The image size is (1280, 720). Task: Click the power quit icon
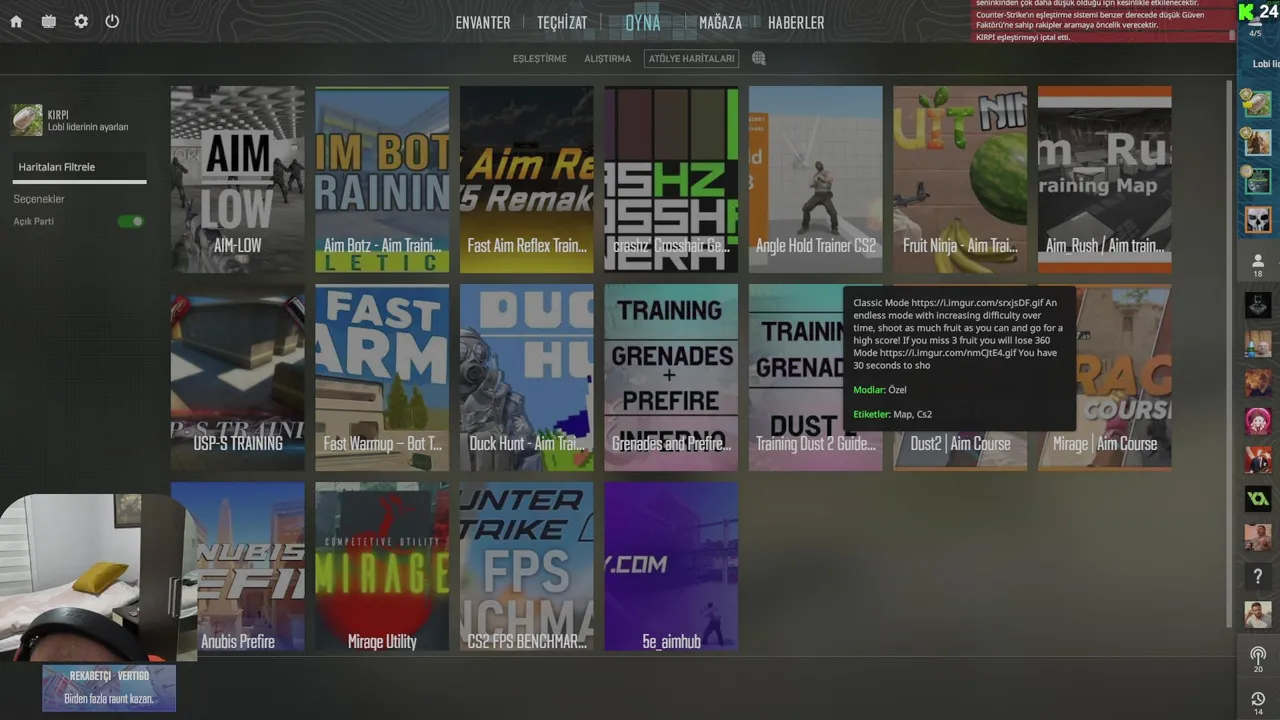[x=112, y=21]
